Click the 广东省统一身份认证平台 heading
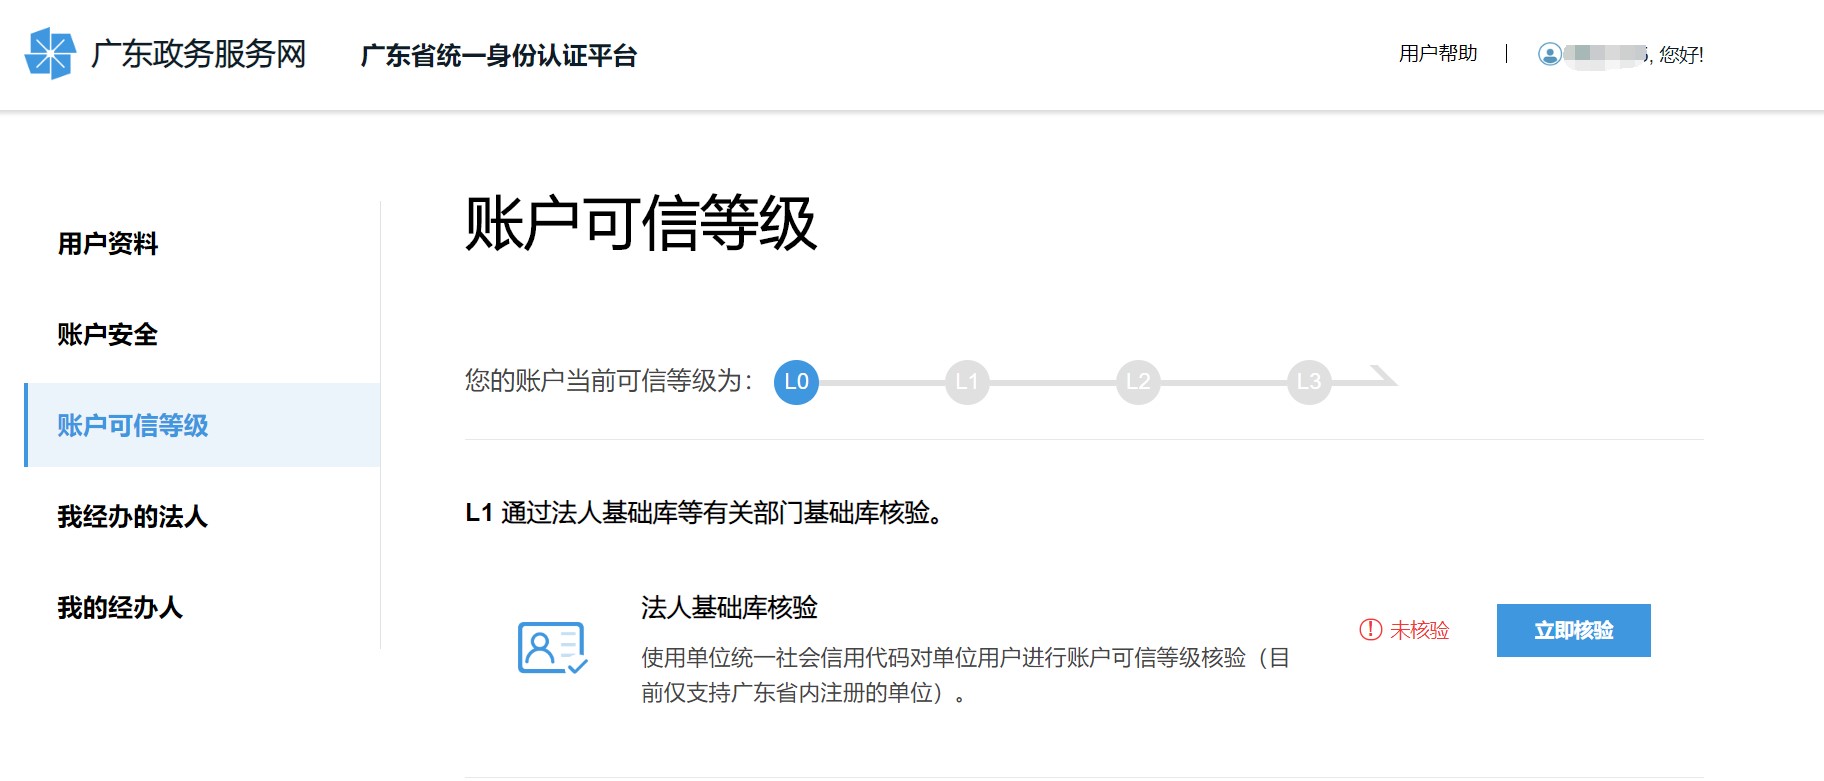 [498, 56]
